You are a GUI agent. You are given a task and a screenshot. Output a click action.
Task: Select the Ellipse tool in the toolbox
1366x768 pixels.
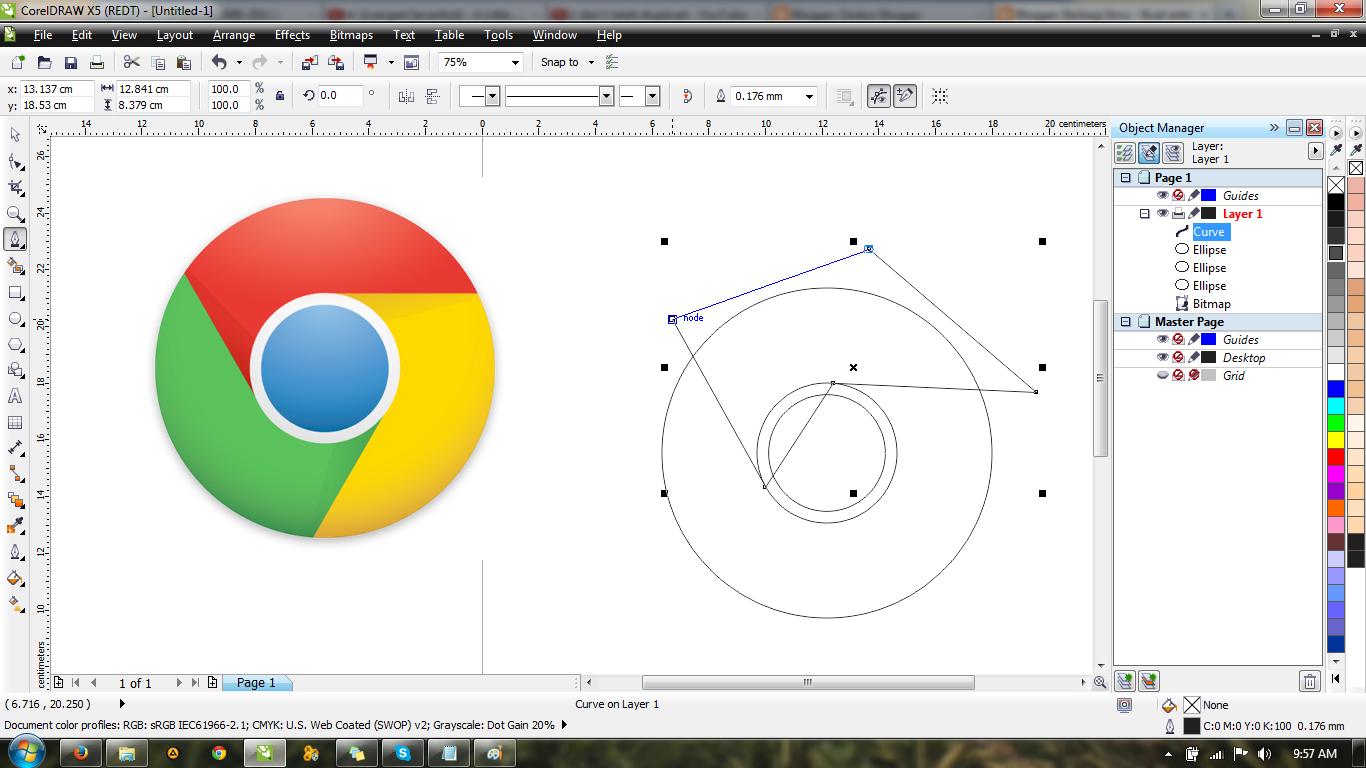(15, 318)
